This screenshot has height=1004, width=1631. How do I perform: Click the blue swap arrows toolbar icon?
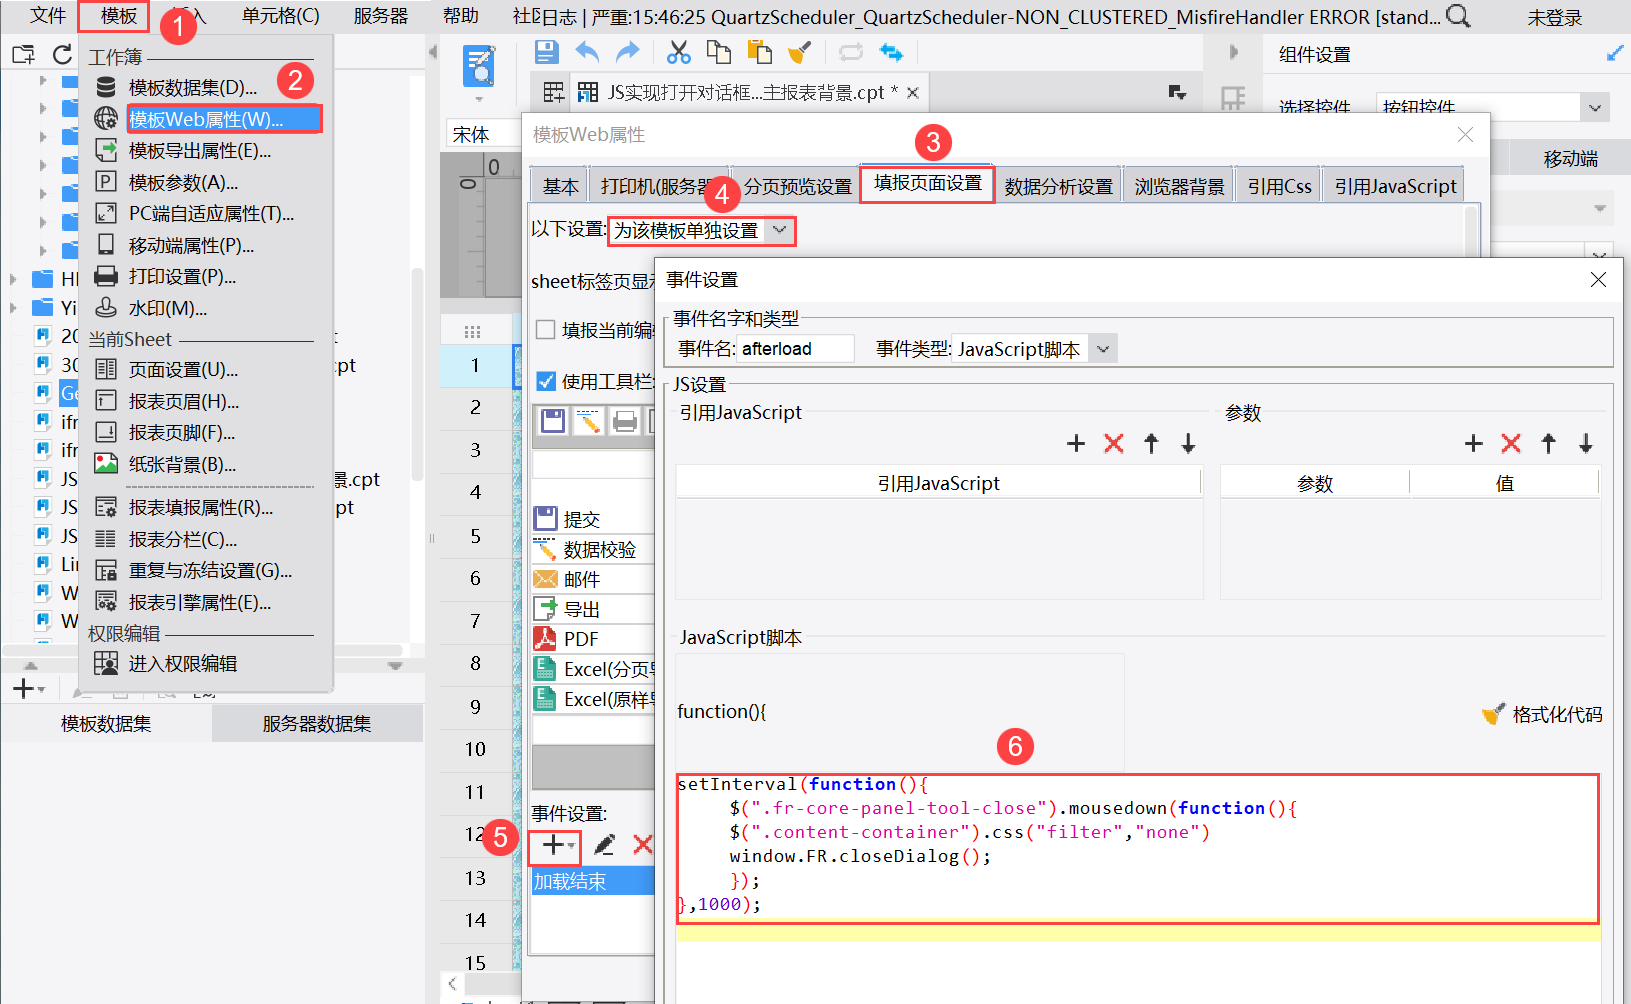point(891,52)
